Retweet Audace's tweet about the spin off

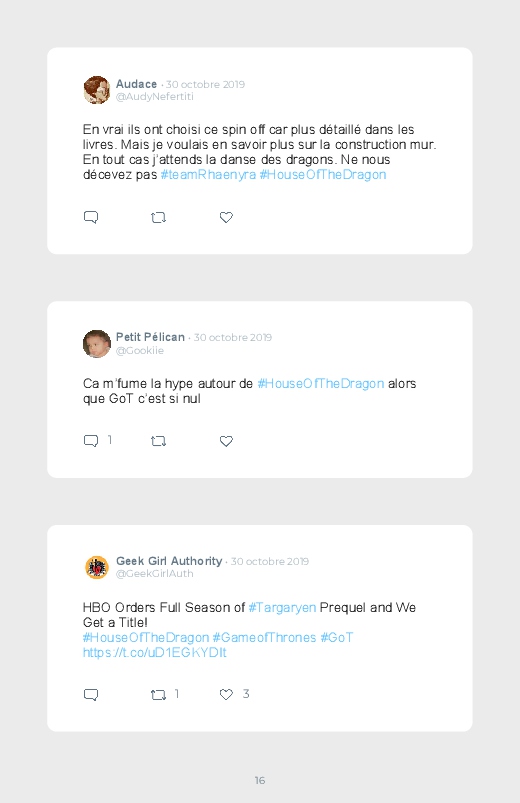pyautogui.click(x=158, y=218)
